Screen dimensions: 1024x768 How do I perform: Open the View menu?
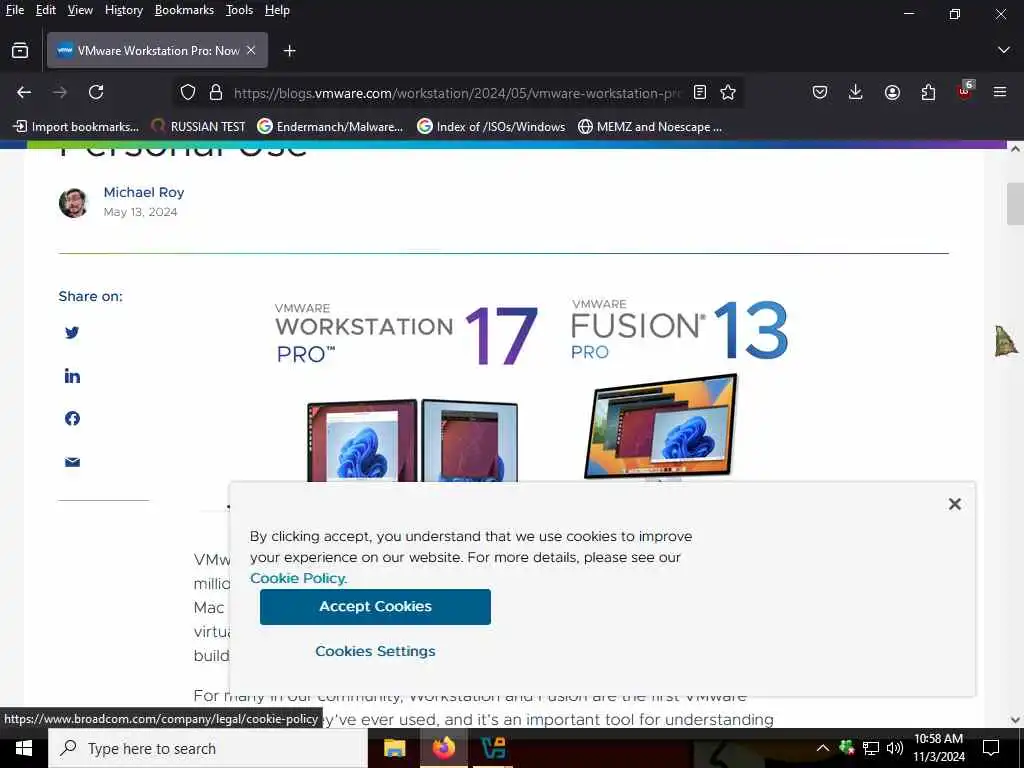80,10
